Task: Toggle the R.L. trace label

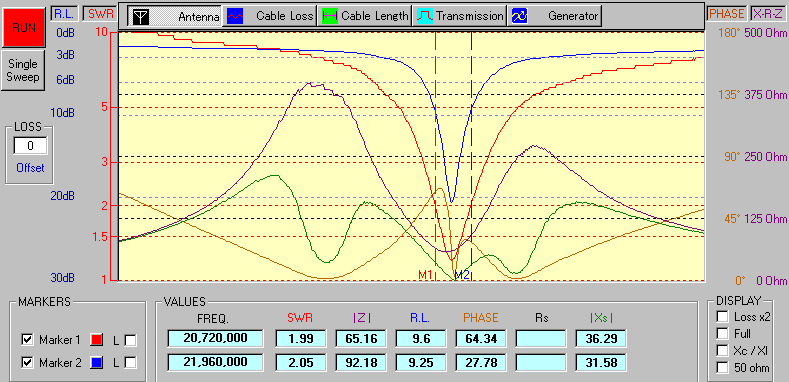Action: tap(64, 14)
